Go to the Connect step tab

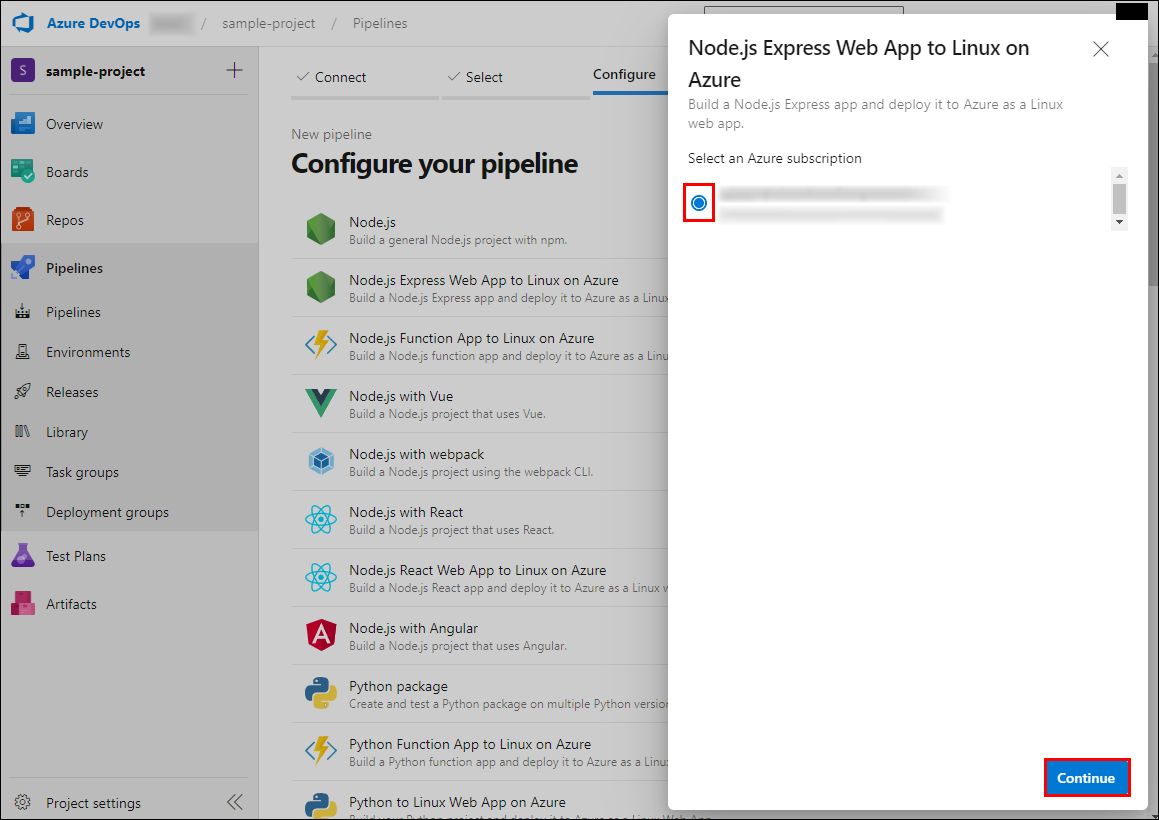(365, 77)
